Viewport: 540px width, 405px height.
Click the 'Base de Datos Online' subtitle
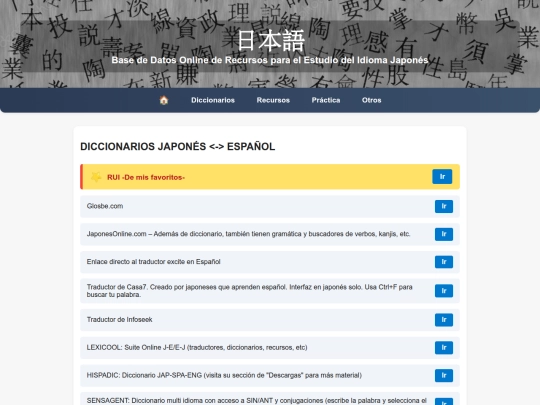pyautogui.click(x=270, y=60)
